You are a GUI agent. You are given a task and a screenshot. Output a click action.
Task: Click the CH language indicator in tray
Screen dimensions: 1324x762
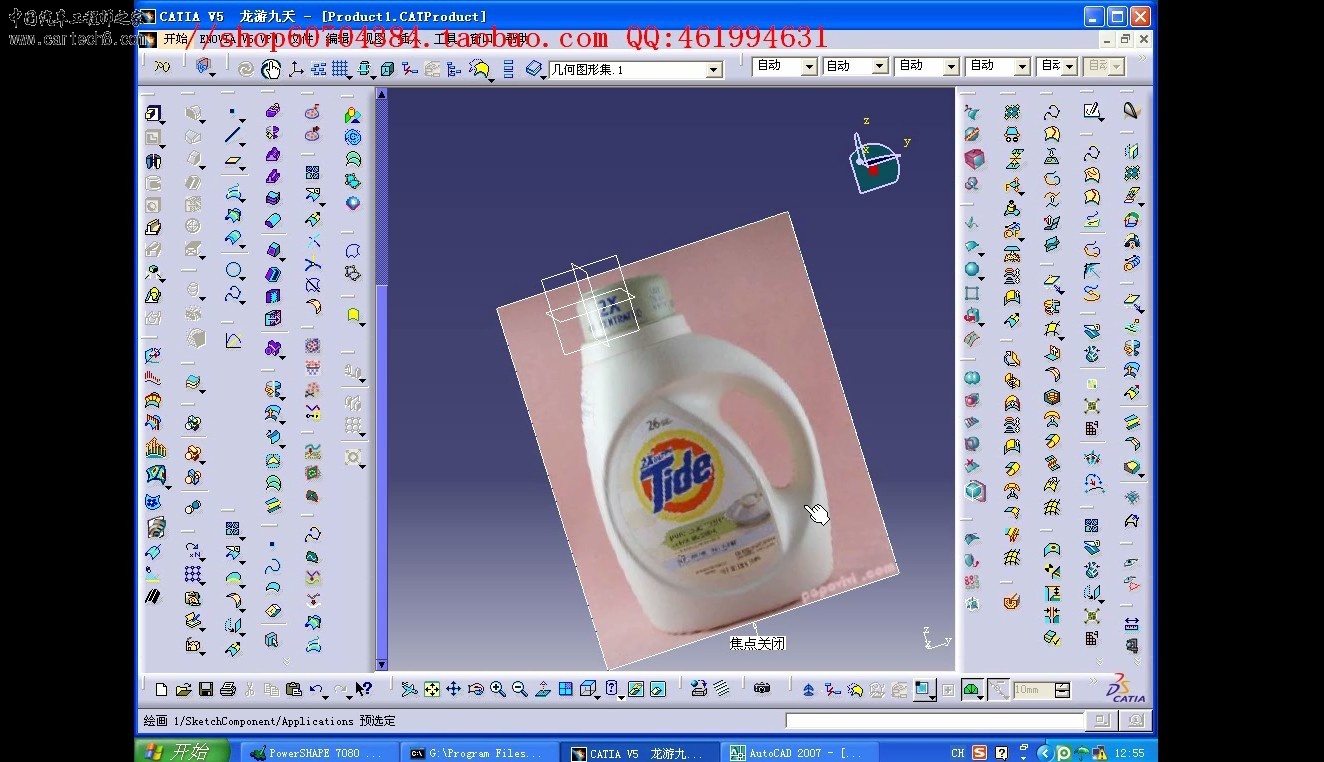[958, 753]
